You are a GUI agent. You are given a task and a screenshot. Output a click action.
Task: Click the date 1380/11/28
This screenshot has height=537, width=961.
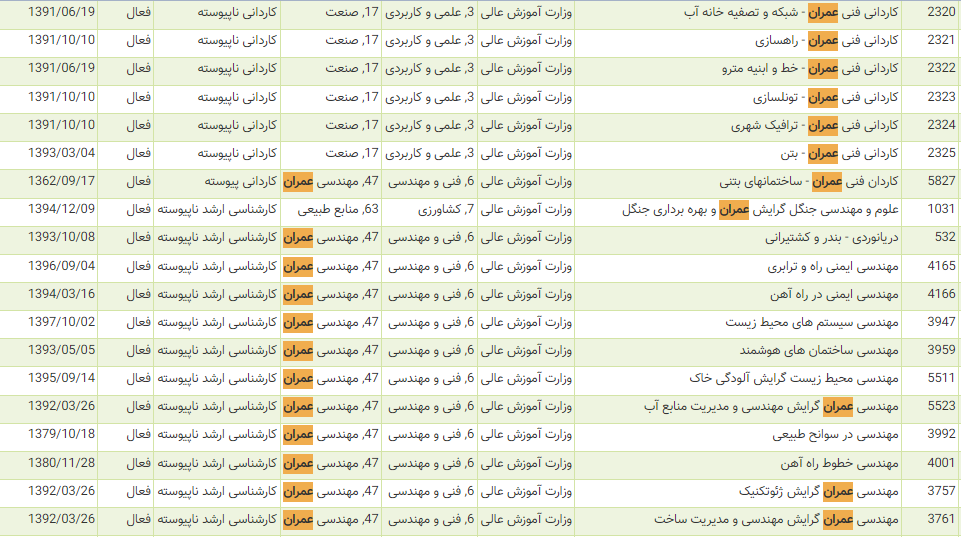(x=62, y=463)
